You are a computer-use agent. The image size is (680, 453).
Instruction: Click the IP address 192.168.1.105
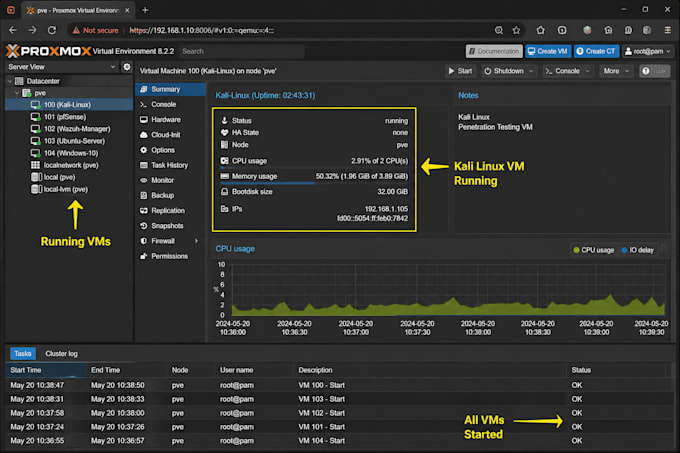(x=386, y=209)
